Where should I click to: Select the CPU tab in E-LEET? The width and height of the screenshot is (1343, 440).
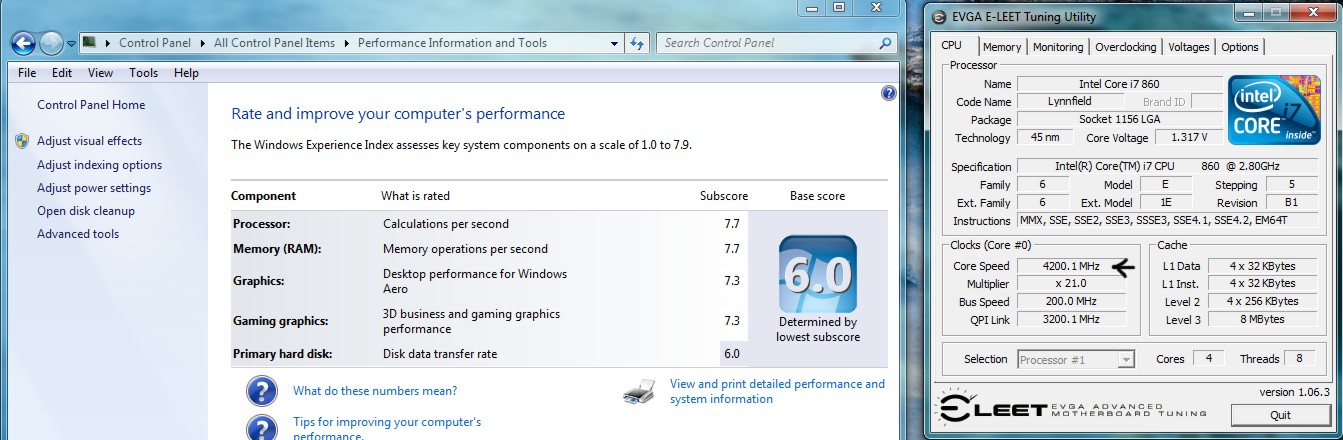pyautogui.click(x=952, y=45)
